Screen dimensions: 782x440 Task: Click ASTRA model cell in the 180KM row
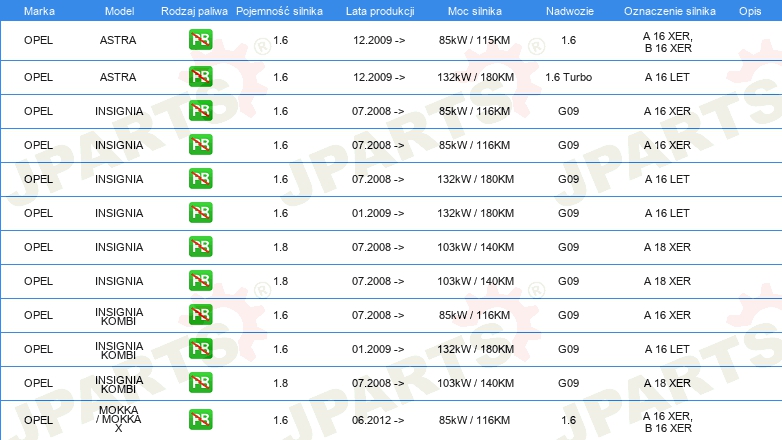tap(118, 77)
